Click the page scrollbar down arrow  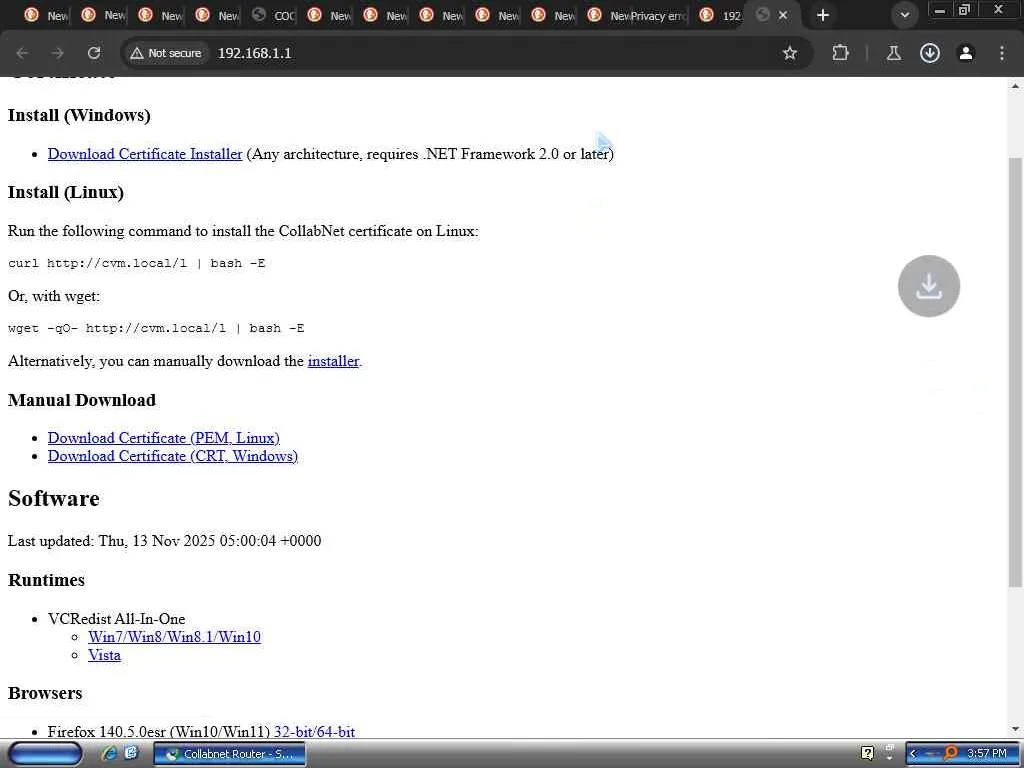tap(1016, 729)
